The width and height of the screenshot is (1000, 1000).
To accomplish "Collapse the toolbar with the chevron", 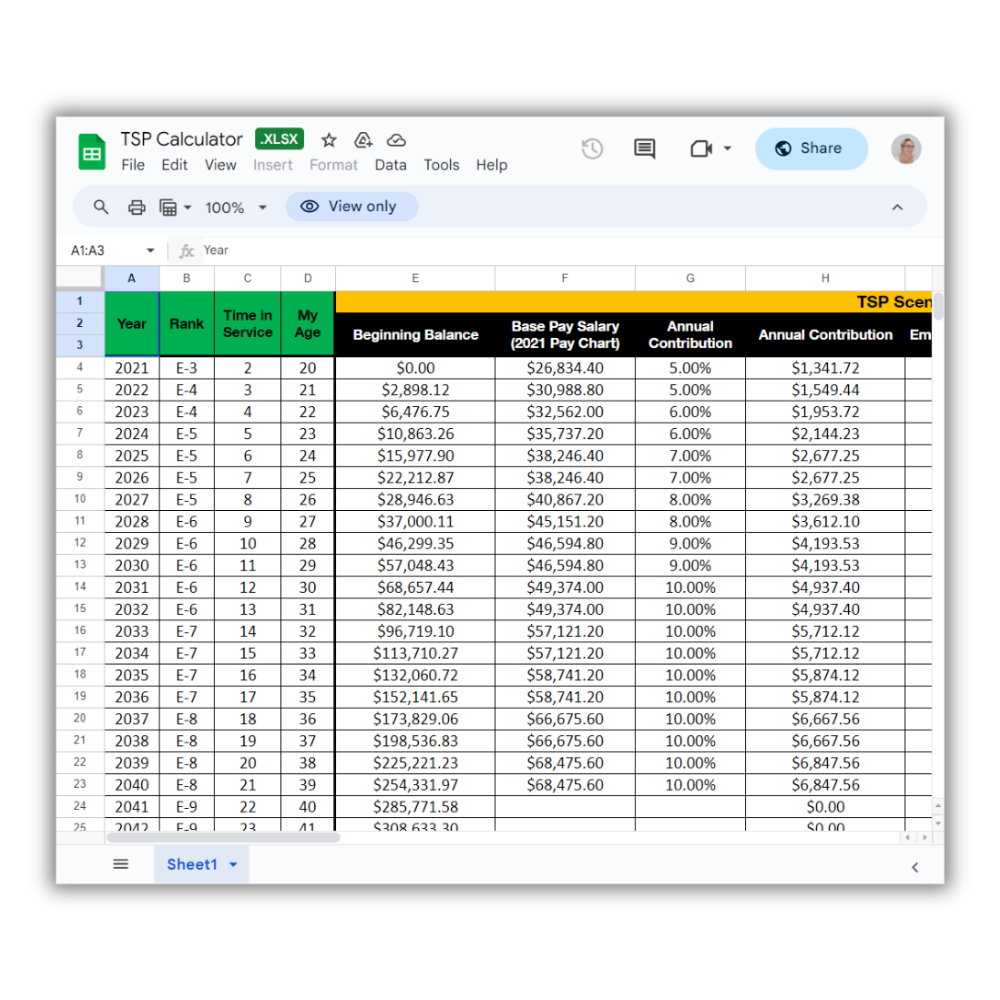I will pos(897,207).
